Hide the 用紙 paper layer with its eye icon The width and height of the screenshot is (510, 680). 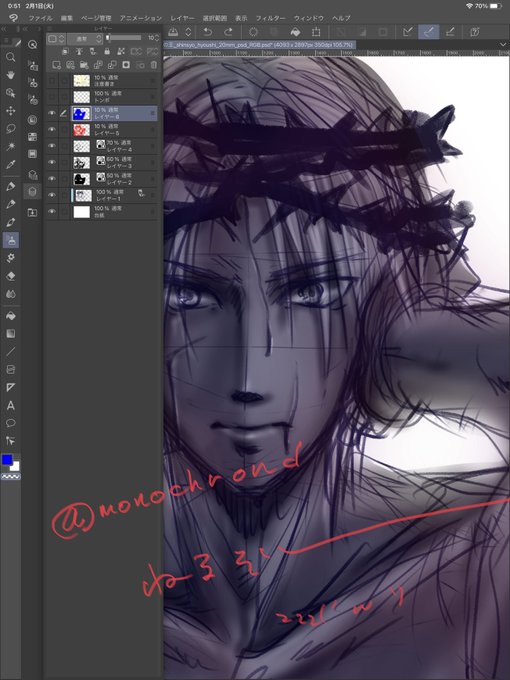[x=52, y=212]
